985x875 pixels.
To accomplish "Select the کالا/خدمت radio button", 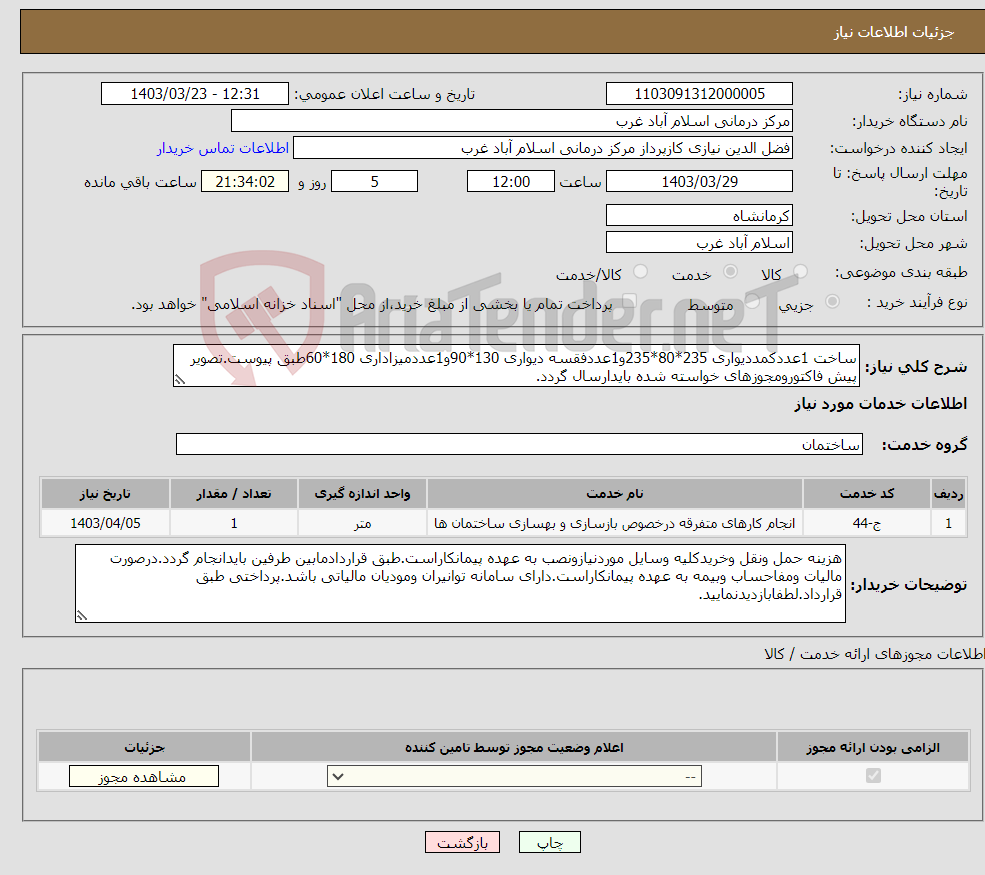I will (640, 272).
